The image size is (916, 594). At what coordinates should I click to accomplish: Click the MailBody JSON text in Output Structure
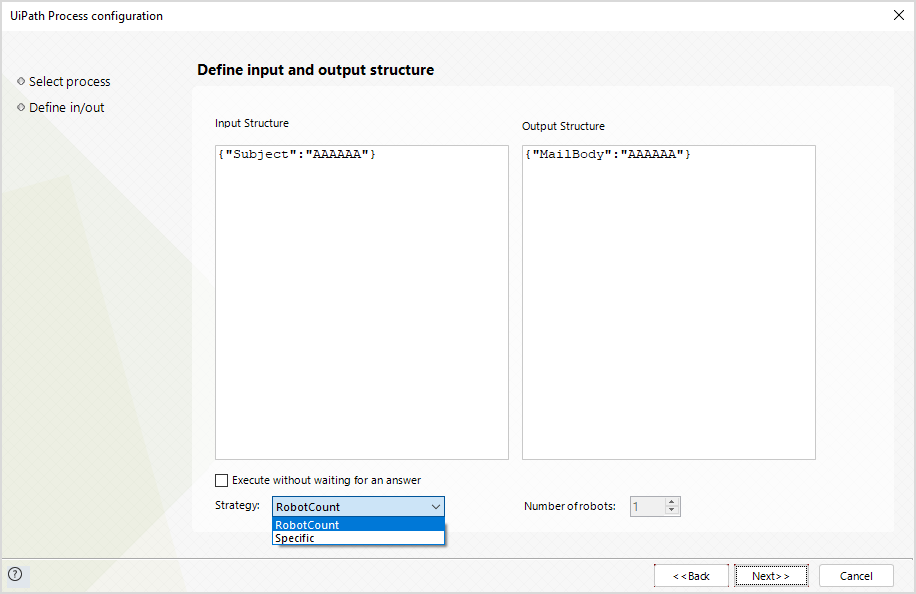pyautogui.click(x=608, y=154)
